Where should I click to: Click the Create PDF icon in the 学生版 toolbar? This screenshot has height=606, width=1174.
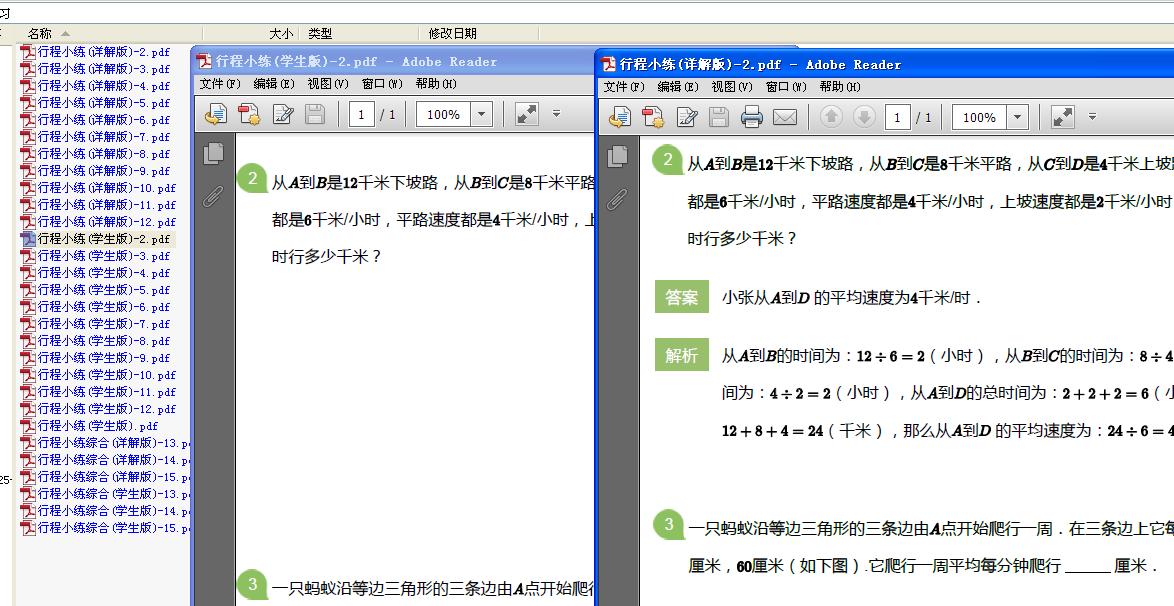pos(249,115)
